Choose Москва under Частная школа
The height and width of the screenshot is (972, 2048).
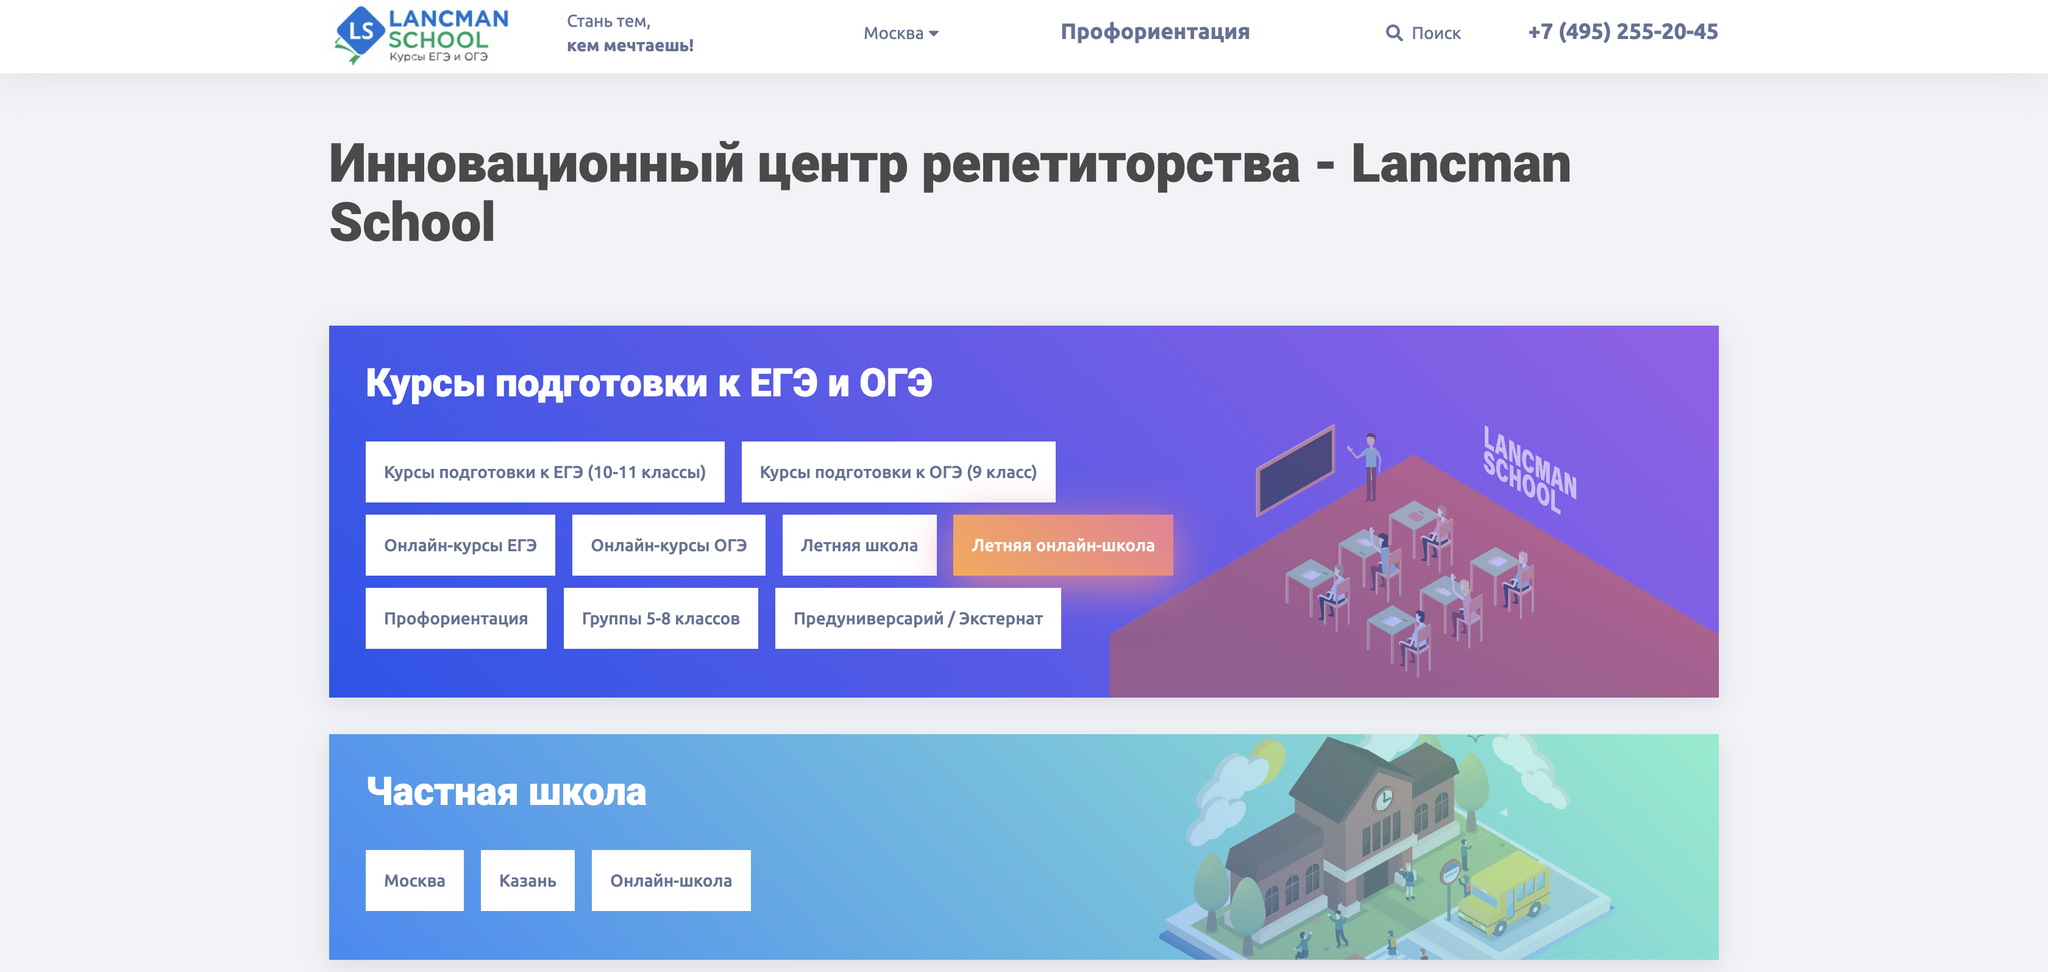(x=415, y=880)
